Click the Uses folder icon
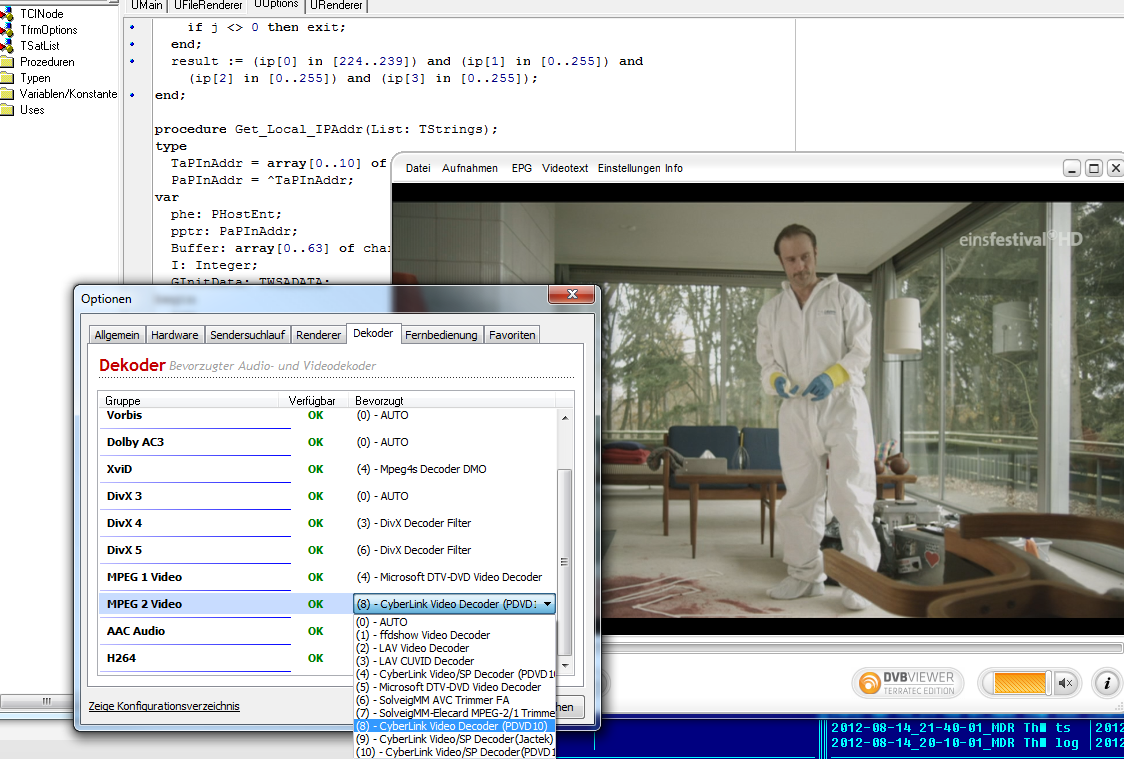1124x759 pixels. (x=8, y=110)
